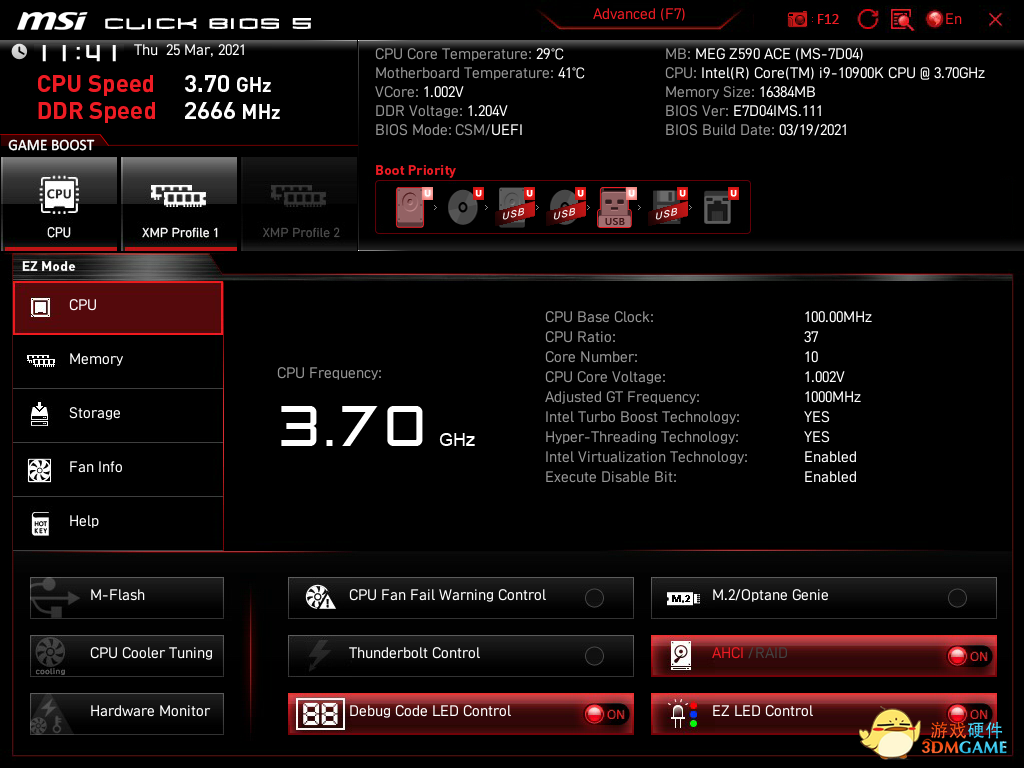Select the USB floppy boot icon

667,207
